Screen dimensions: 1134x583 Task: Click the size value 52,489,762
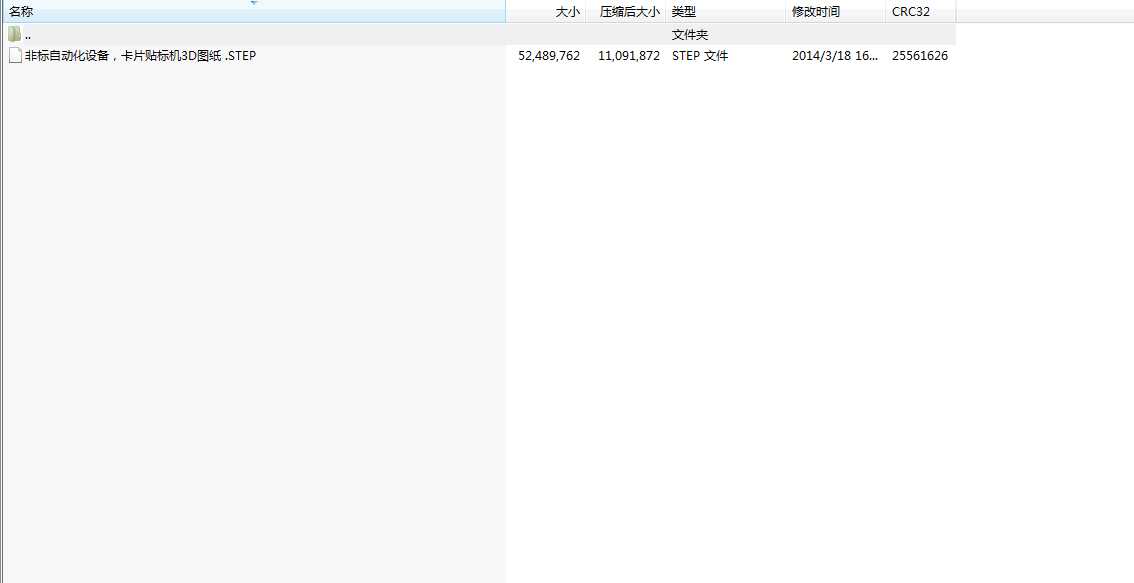[x=549, y=56]
